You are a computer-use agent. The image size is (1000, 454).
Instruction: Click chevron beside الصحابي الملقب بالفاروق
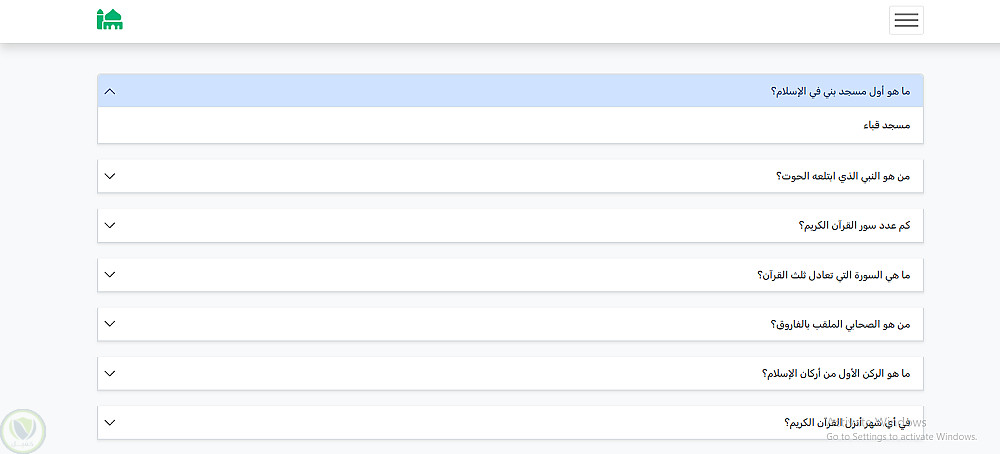click(110, 324)
